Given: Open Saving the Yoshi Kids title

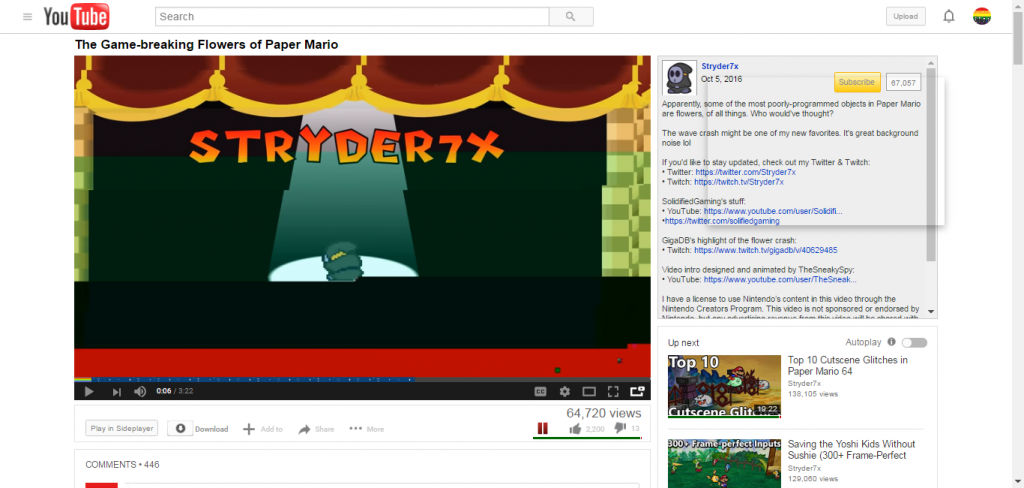Looking at the screenshot, I should 852,449.
